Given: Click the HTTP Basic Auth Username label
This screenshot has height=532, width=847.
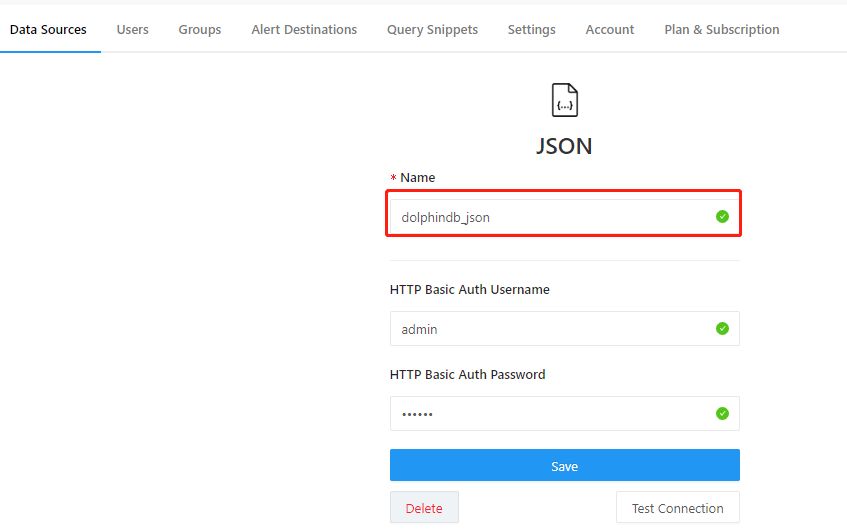Looking at the screenshot, I should (x=469, y=290).
